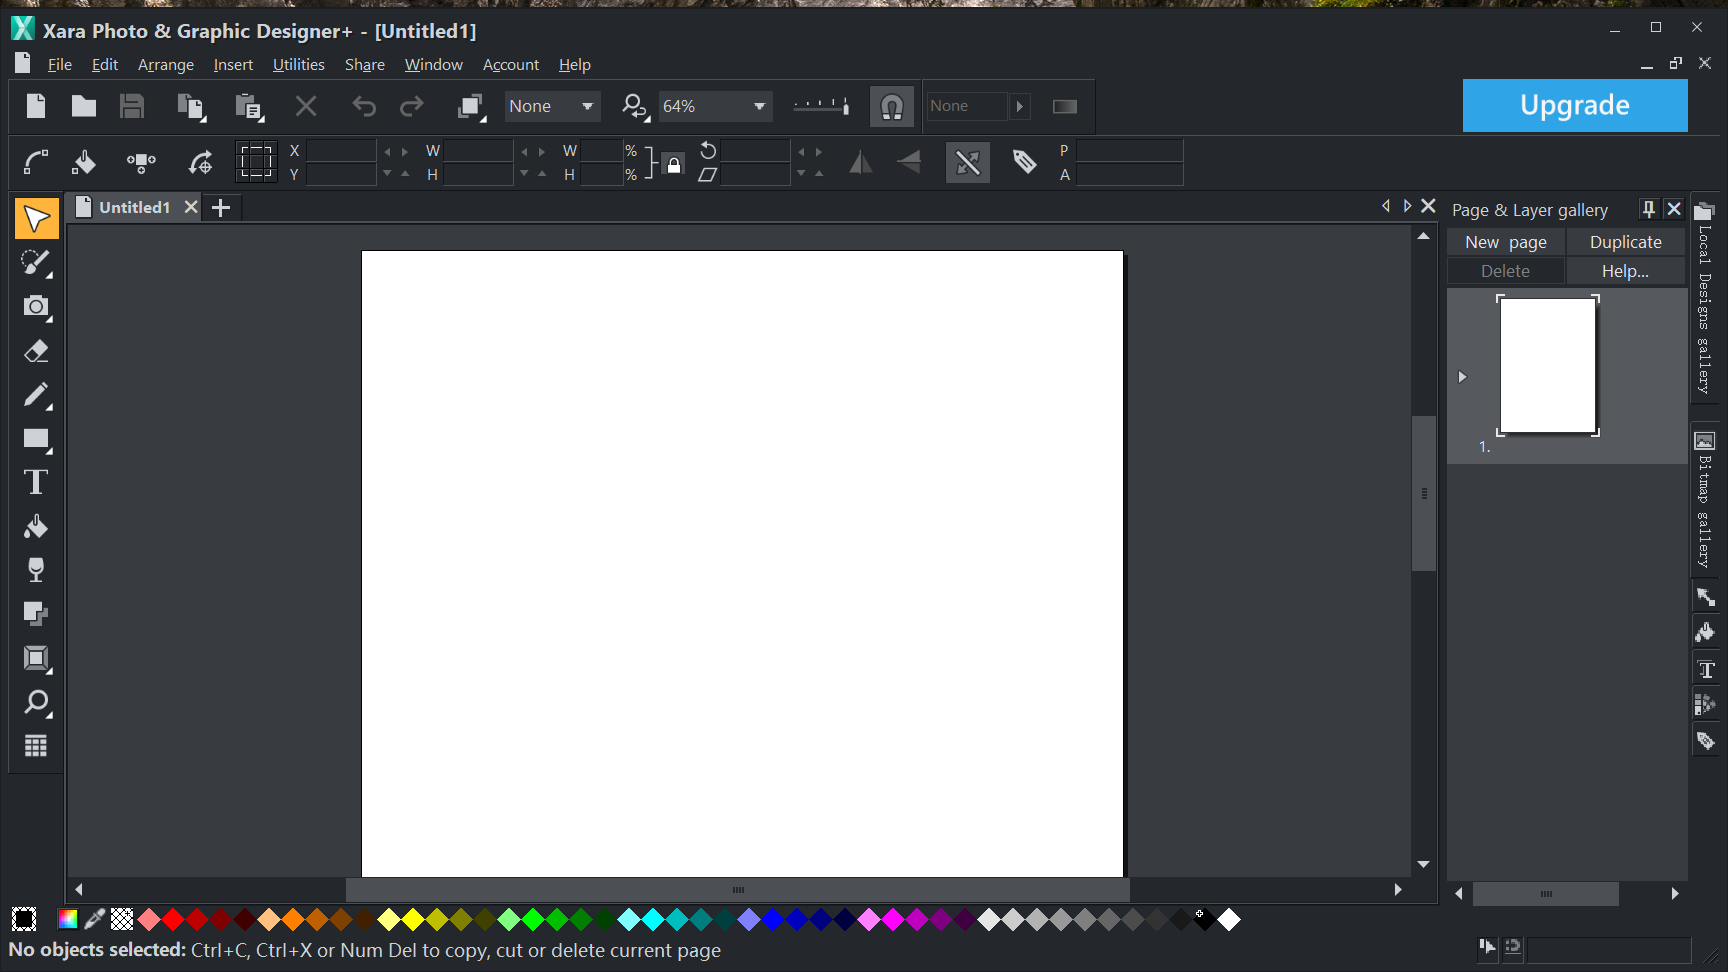
Task: Click the X position up stepper arrow
Action: [x=405, y=152]
